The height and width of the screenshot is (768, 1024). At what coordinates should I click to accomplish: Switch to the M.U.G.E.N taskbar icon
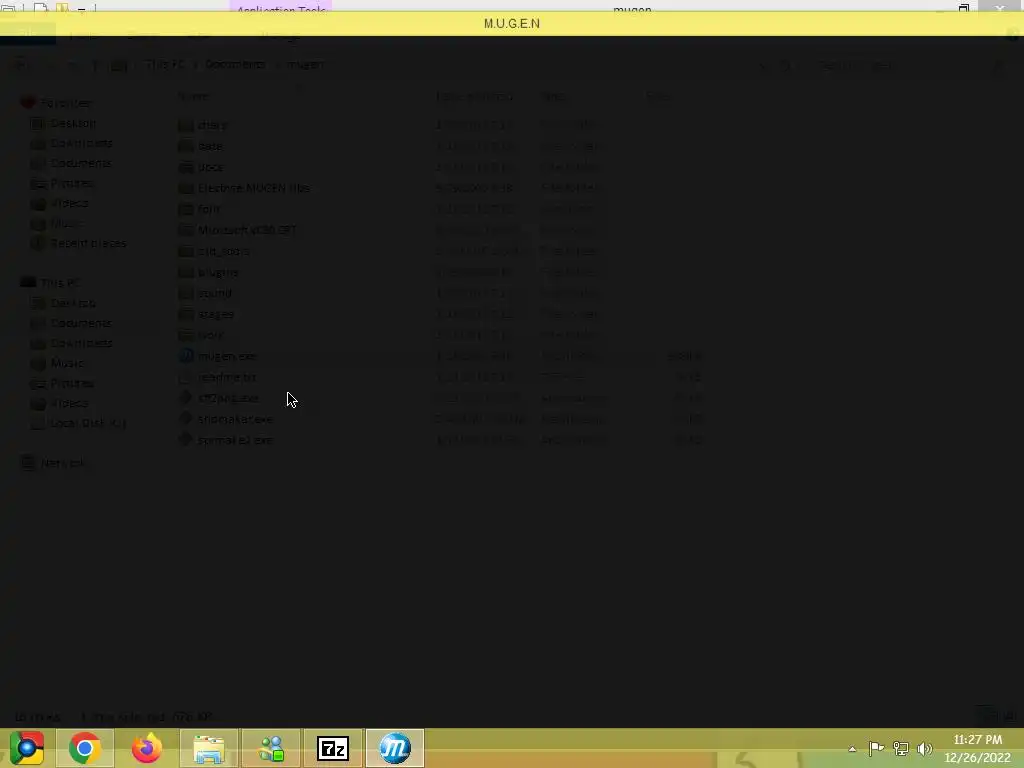[394, 749]
